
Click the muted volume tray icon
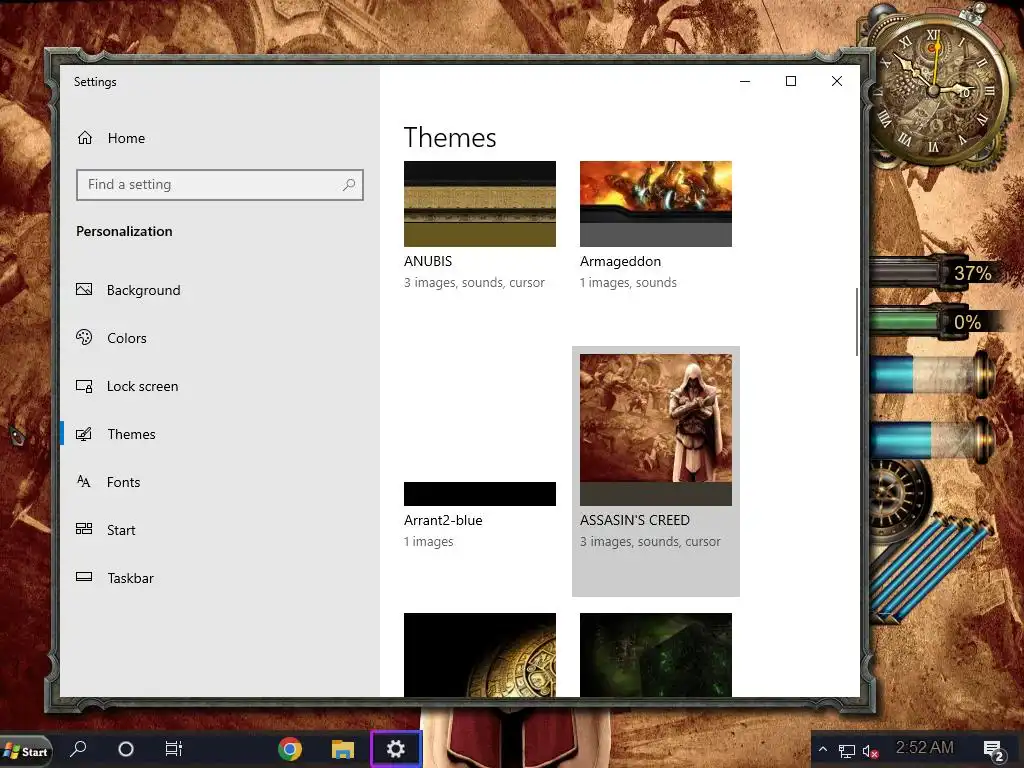point(871,752)
